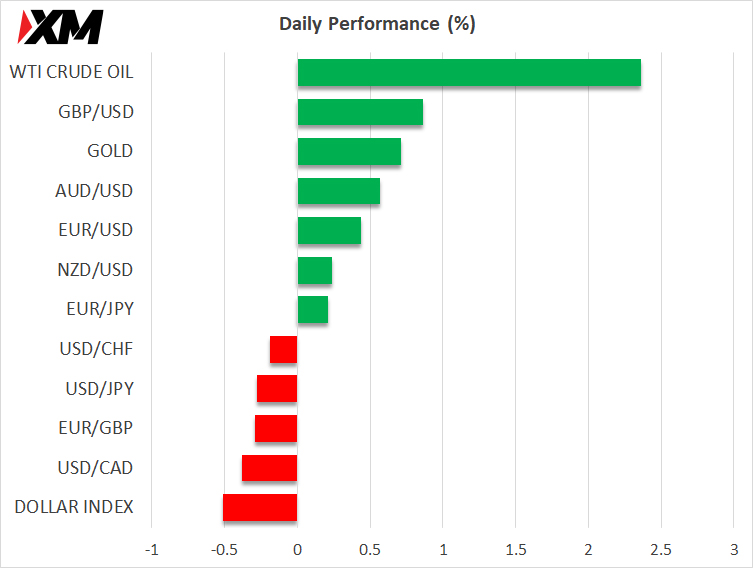
Task: Click the AUD/USD green bar
Action: [x=339, y=191]
